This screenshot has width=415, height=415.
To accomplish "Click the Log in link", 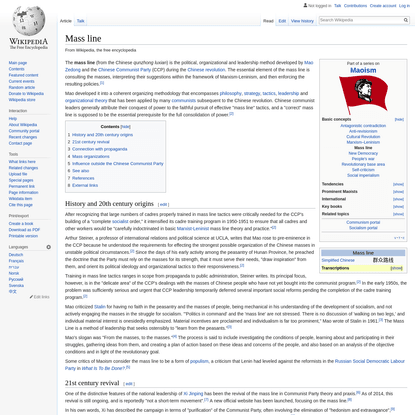I will point(404,6).
